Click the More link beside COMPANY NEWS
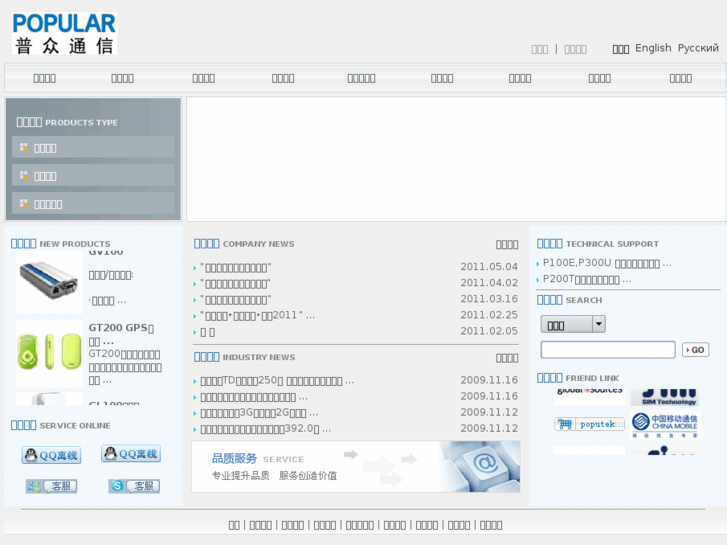 507,244
